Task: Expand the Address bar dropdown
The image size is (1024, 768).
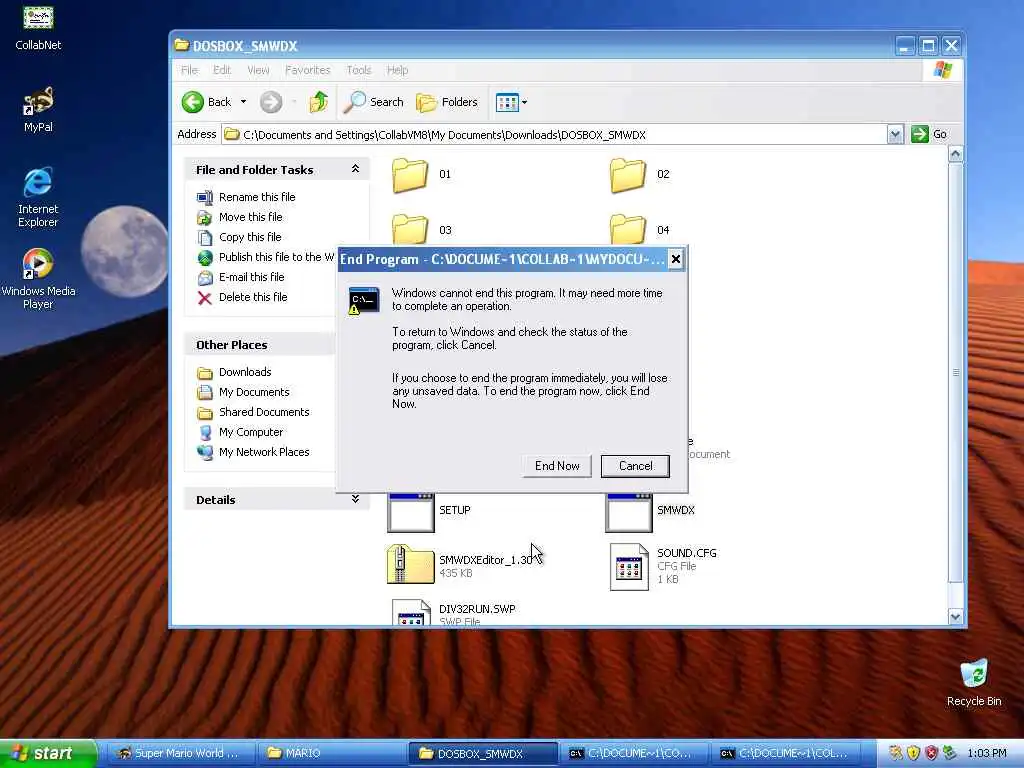Action: pyautogui.click(x=895, y=135)
